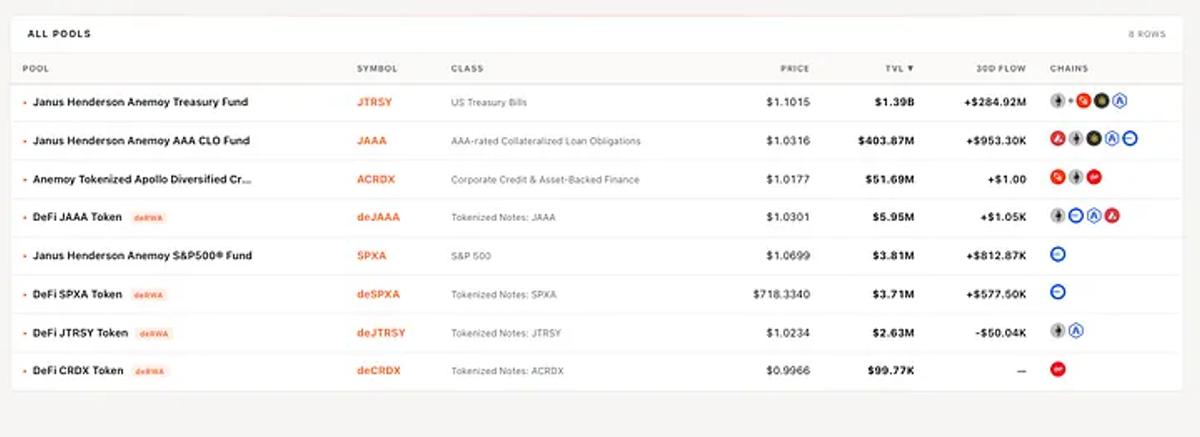Click black chain icon in AAA CLO Fund row

click(1094, 139)
